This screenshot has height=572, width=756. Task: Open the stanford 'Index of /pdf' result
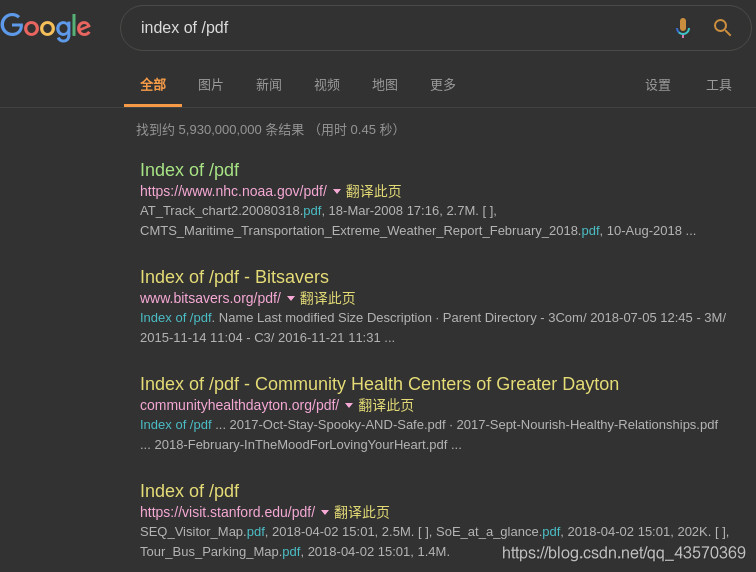(x=189, y=491)
